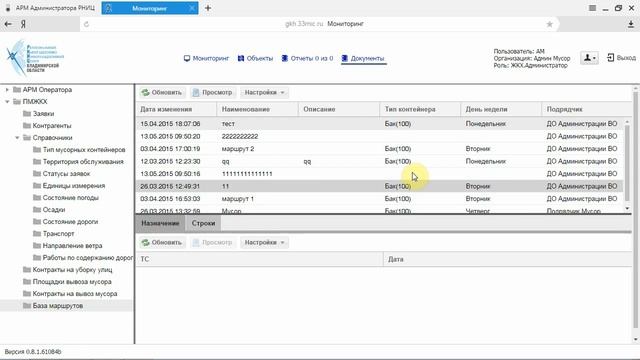640x360 pixels.
Task: Click the ТС column header
Action: 259,259
